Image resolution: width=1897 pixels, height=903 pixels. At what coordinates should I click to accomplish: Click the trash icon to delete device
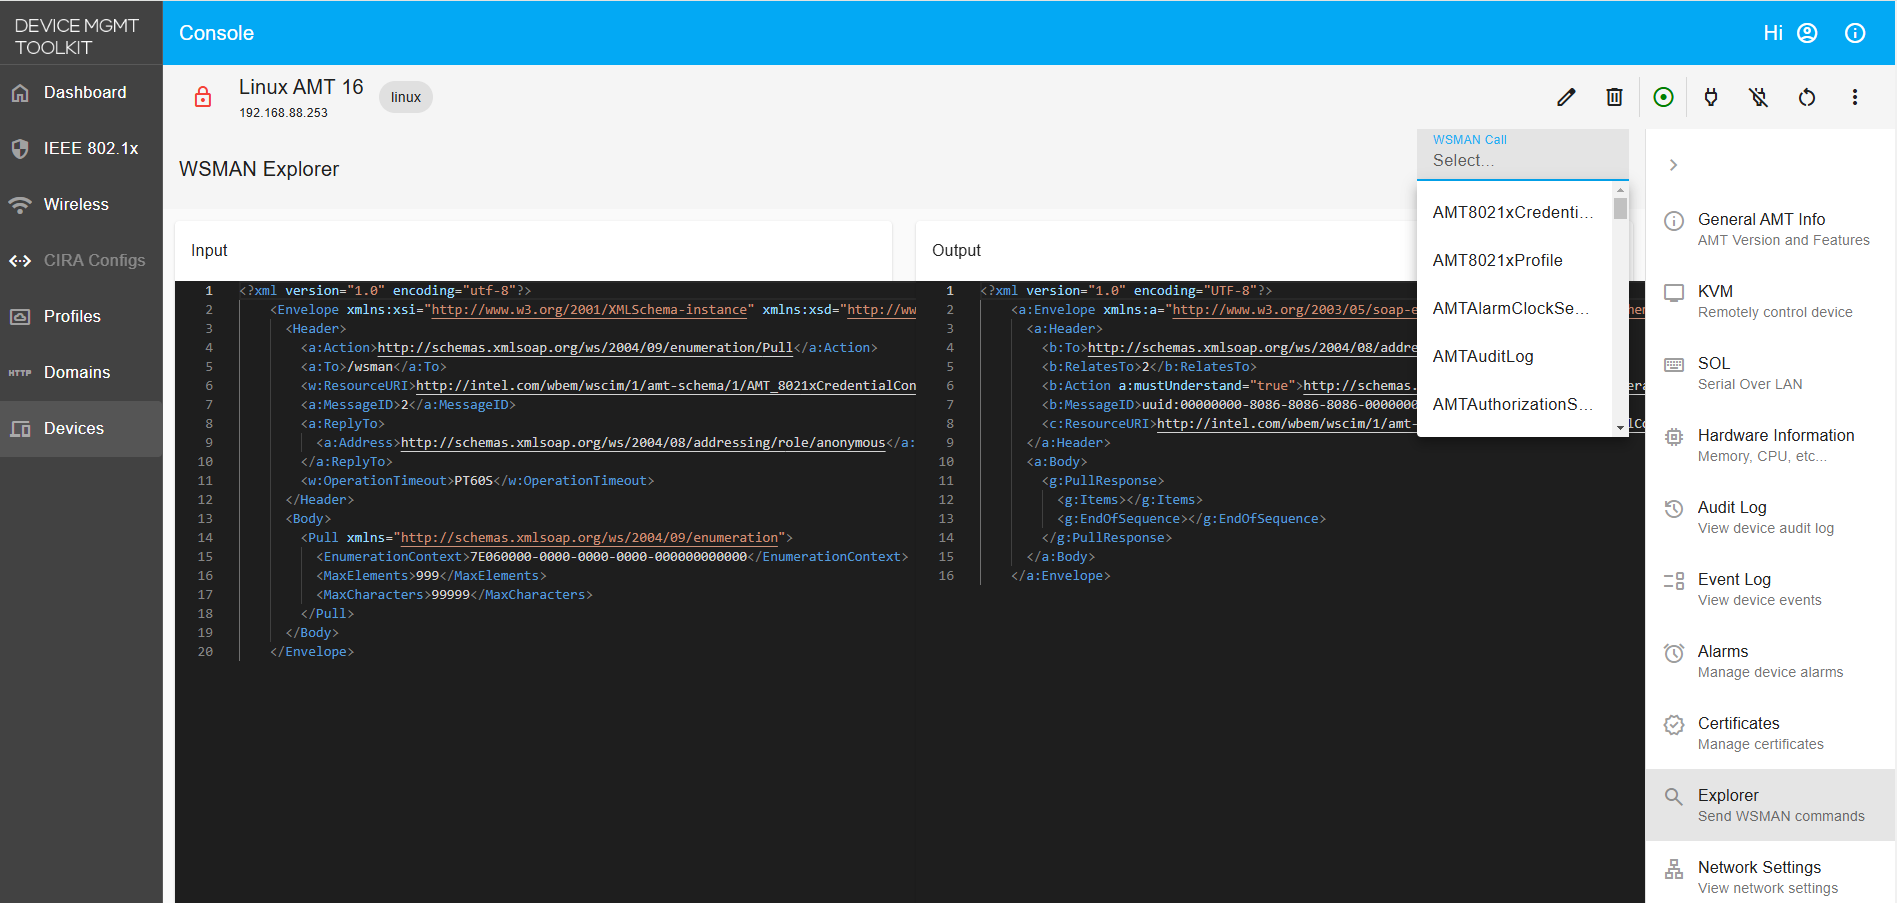pos(1613,97)
